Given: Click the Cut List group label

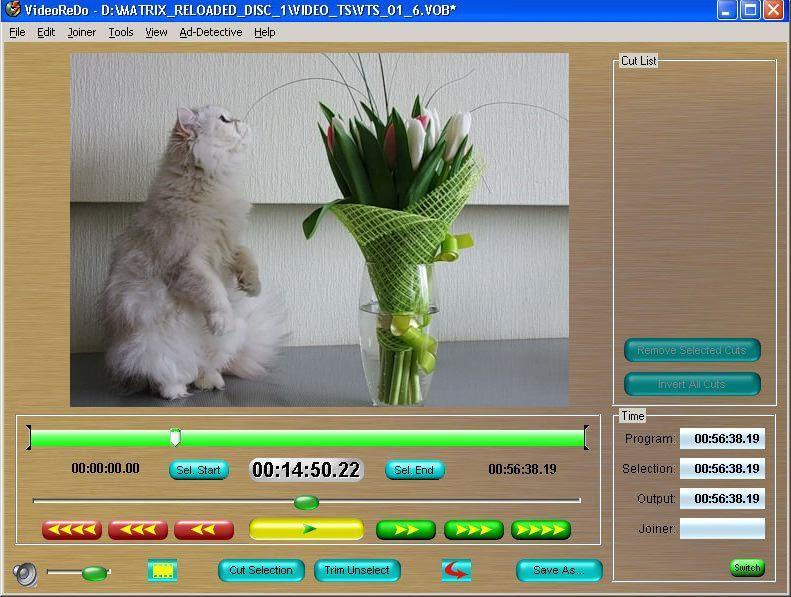Looking at the screenshot, I should [639, 61].
